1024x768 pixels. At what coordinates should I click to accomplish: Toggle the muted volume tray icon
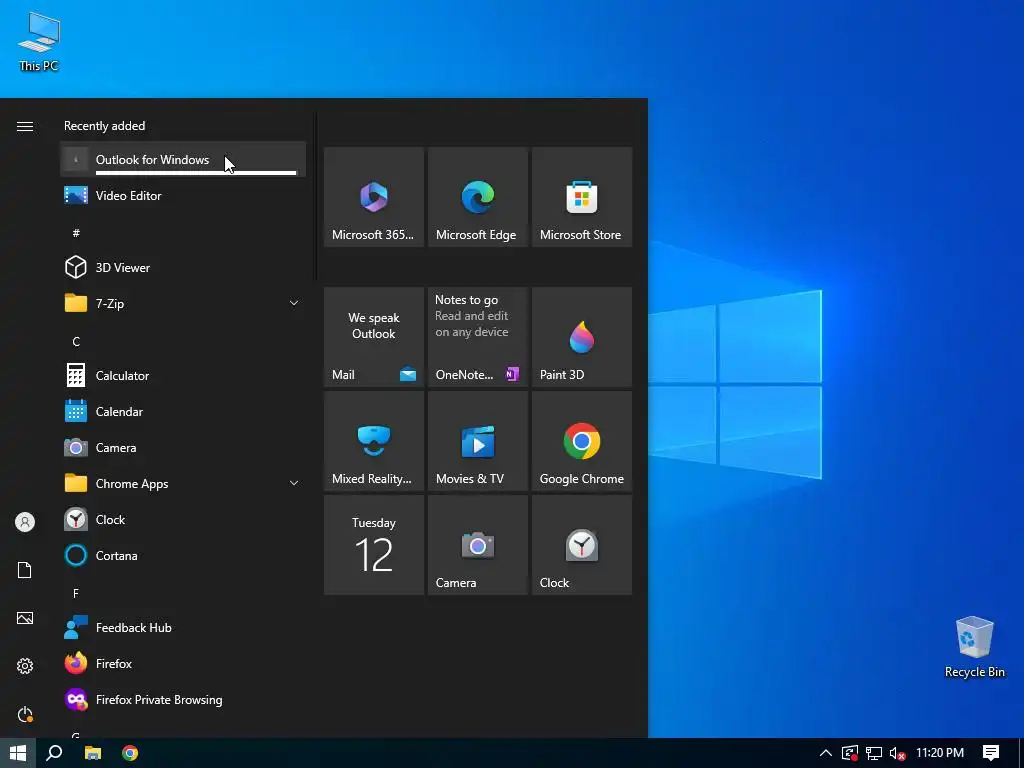coord(897,753)
